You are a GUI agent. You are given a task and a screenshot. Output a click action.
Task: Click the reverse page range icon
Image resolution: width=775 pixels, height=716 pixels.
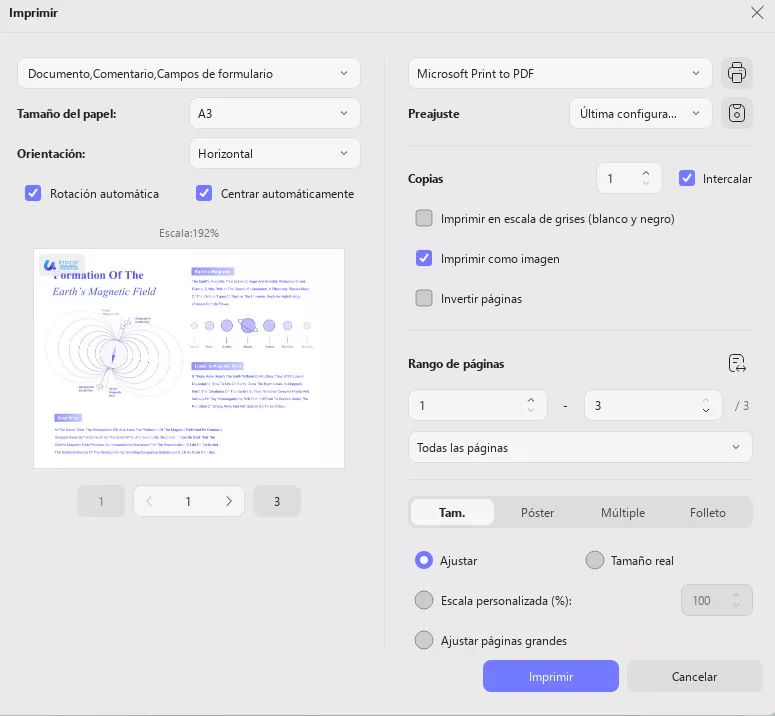click(x=738, y=364)
